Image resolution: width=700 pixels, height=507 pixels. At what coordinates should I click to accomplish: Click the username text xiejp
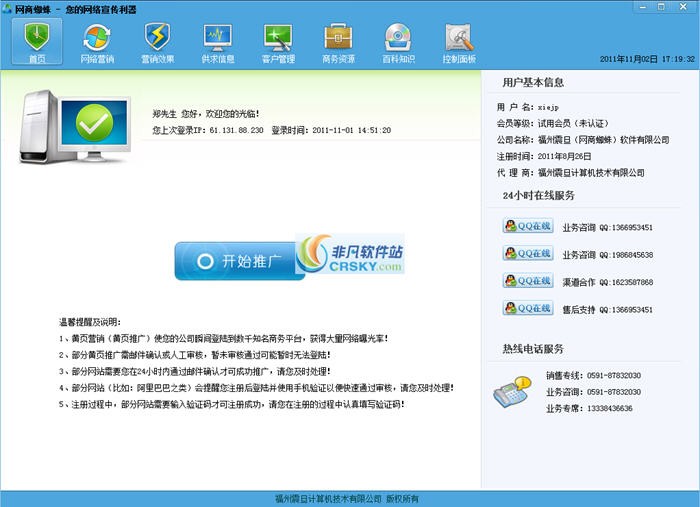pos(548,107)
